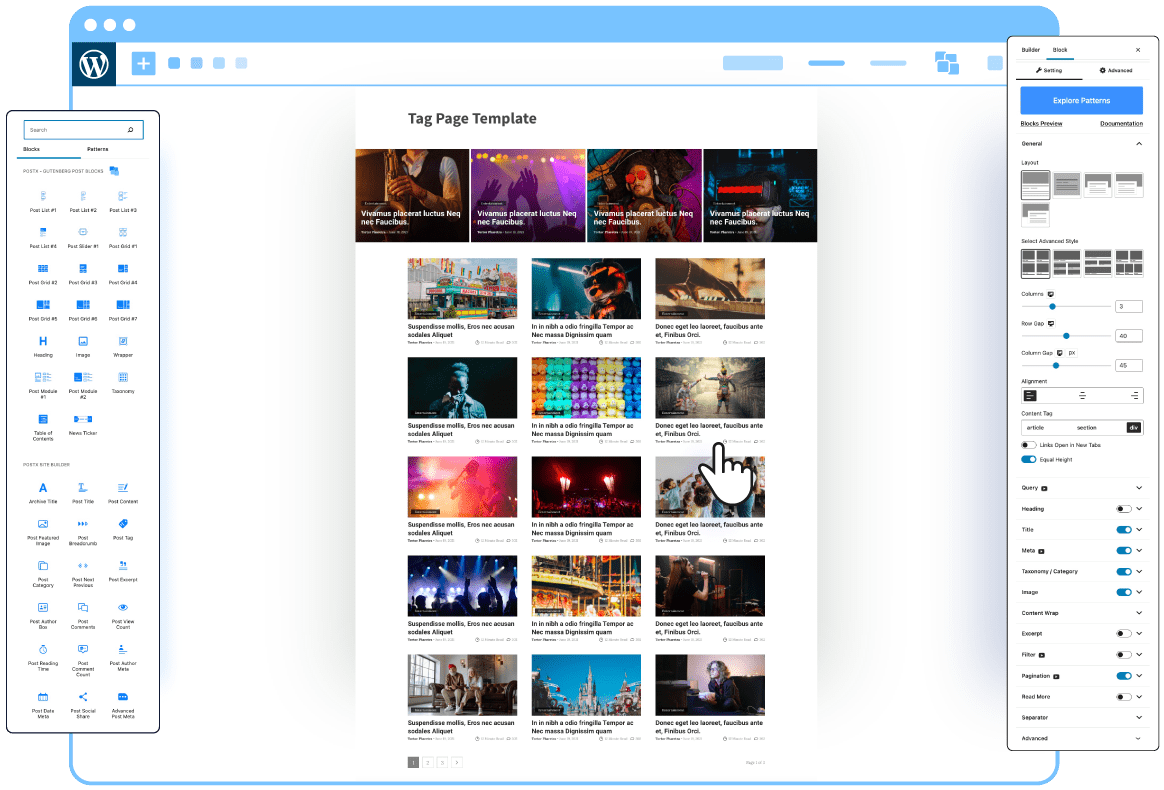
Task: Insert the Post Category block
Action: point(43,574)
